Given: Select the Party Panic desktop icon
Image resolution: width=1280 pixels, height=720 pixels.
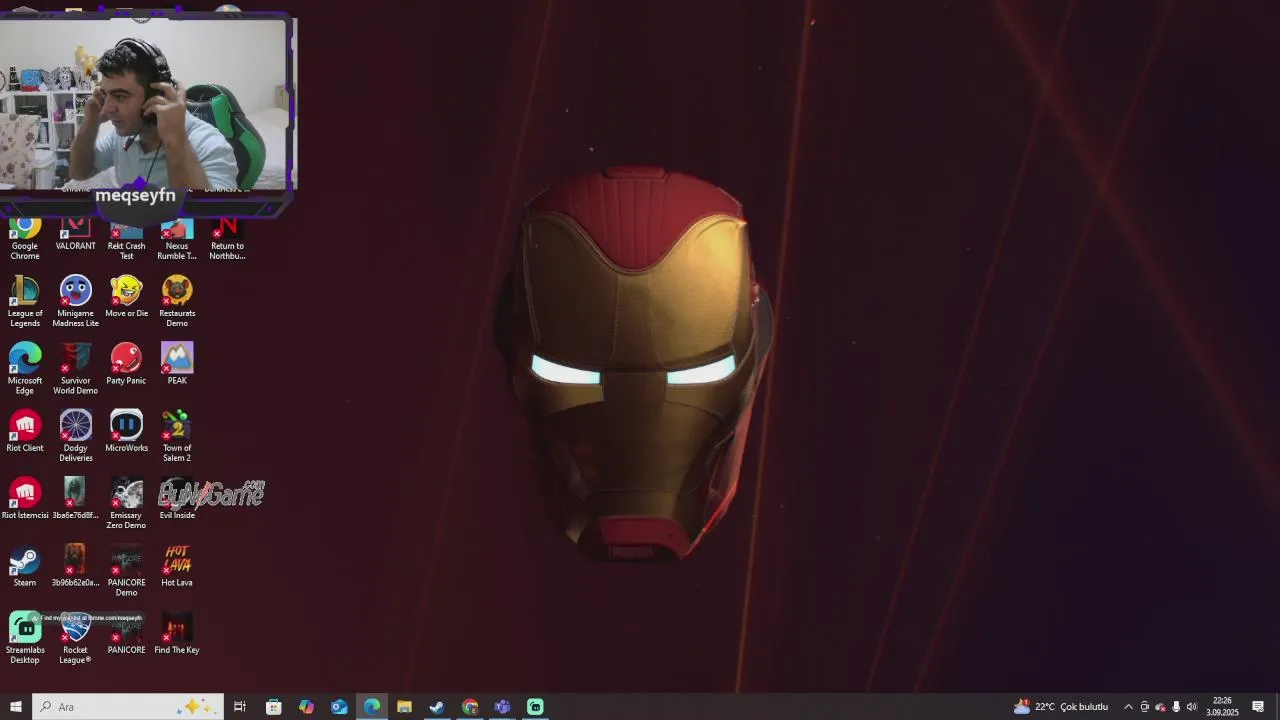Looking at the screenshot, I should (126, 364).
